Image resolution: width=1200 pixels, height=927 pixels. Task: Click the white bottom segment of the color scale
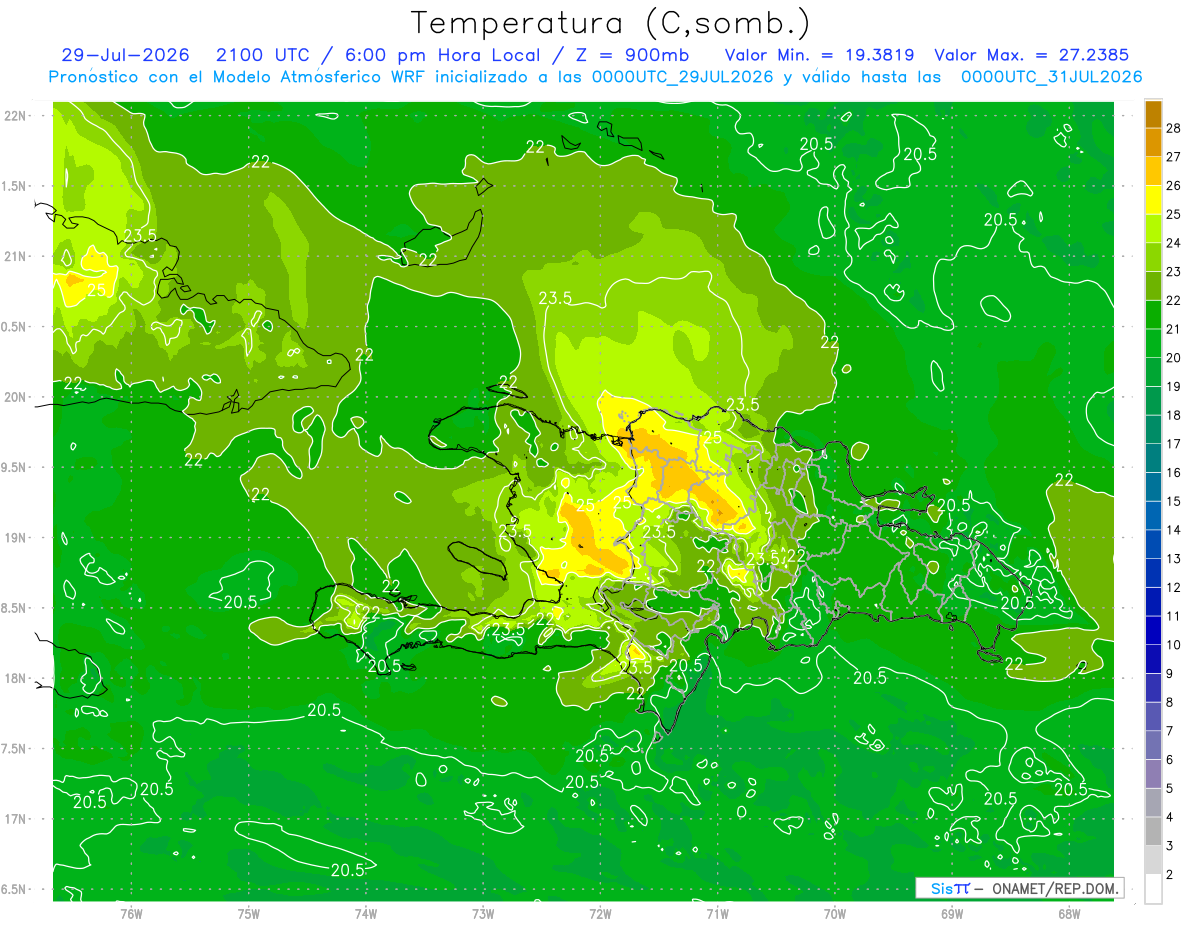coord(1153,888)
